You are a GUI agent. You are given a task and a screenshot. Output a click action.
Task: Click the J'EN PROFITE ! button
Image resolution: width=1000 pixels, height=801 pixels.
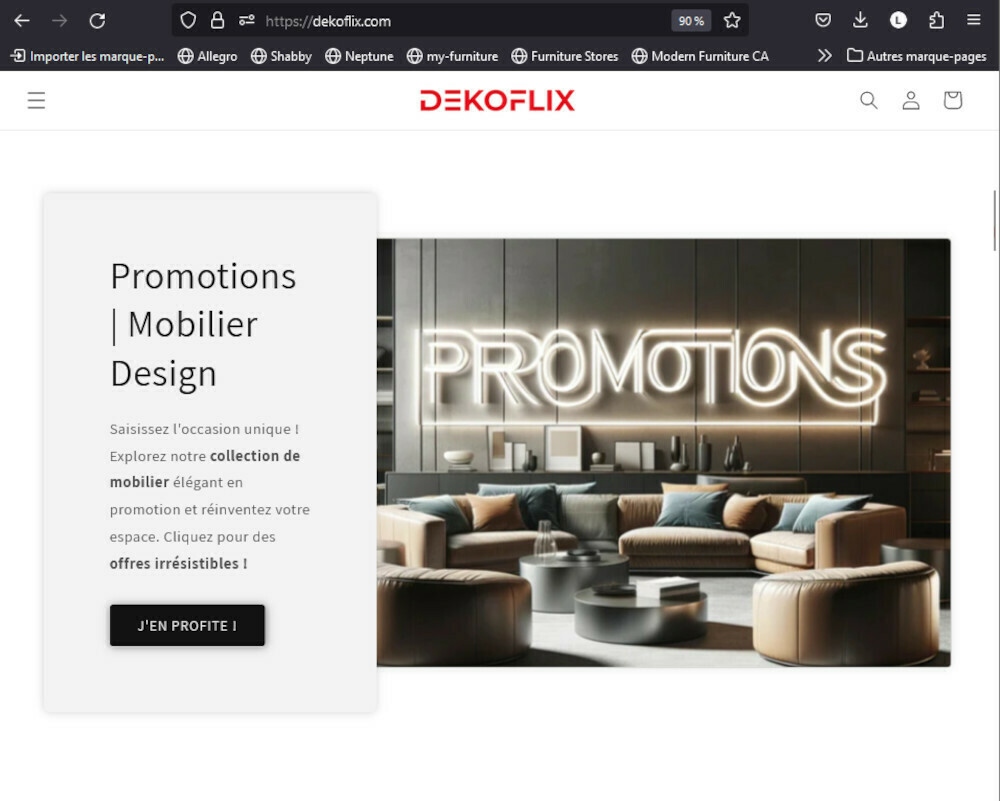(x=187, y=625)
